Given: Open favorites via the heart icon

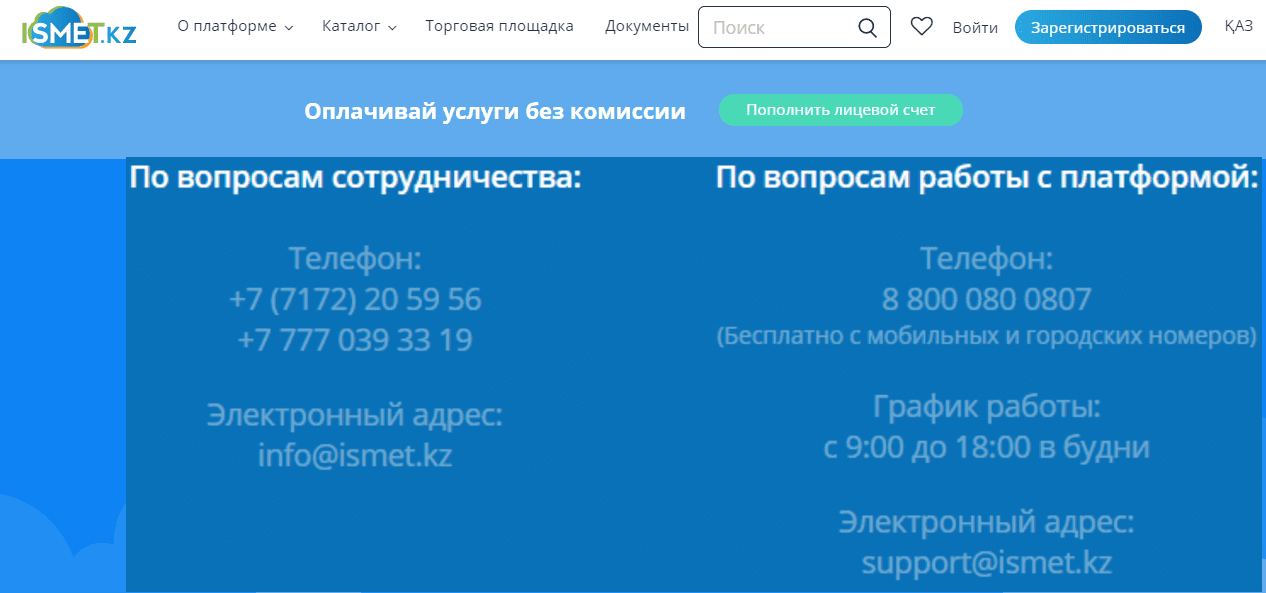Looking at the screenshot, I should click(x=921, y=27).
